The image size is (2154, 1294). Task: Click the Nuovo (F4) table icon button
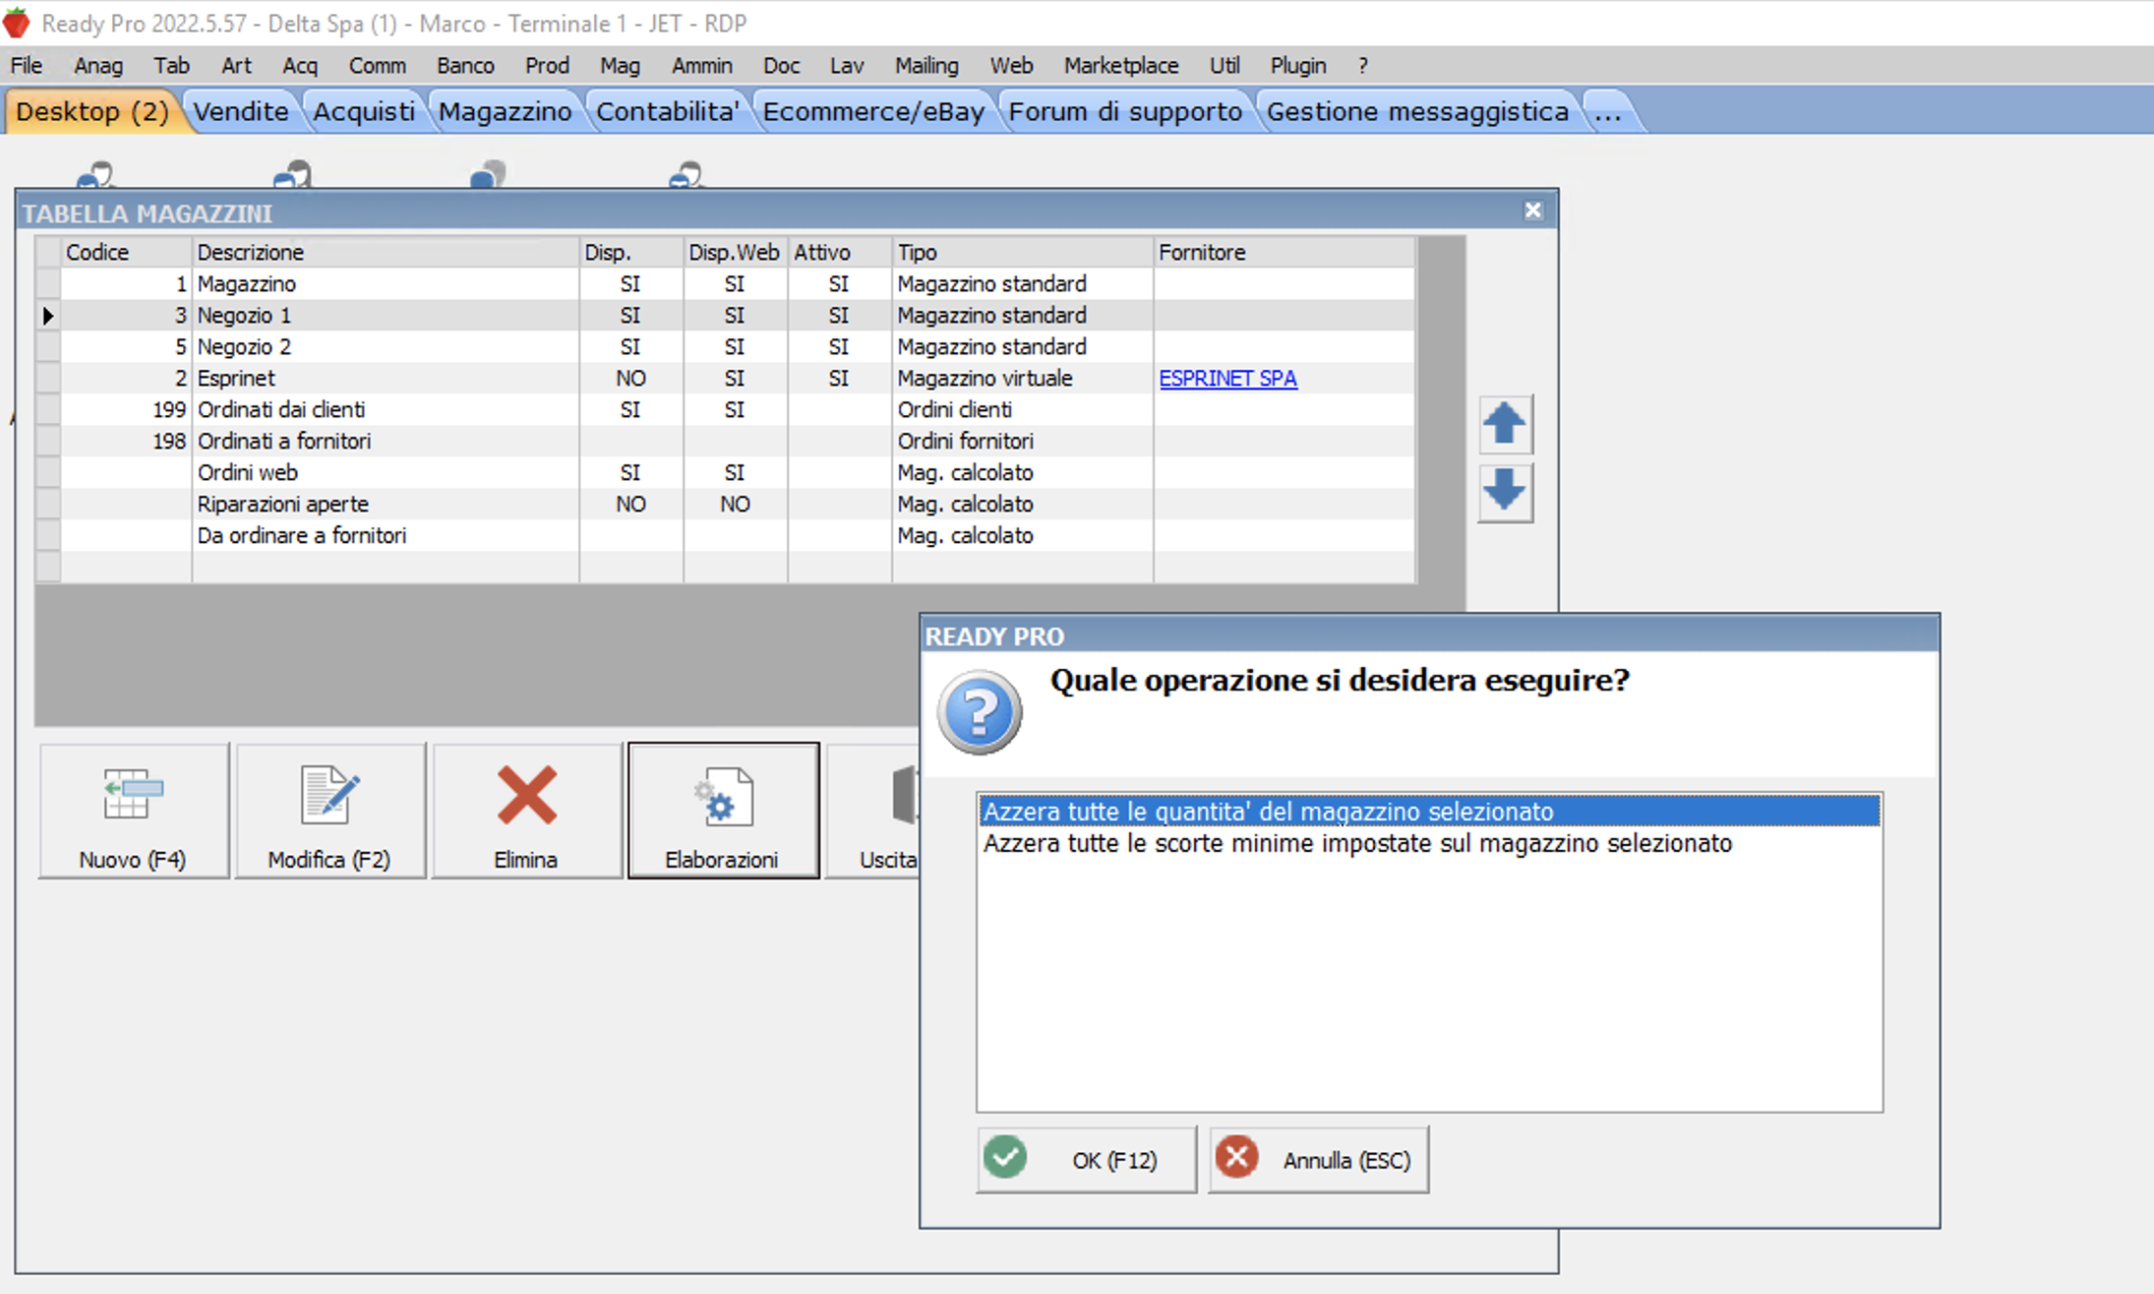(133, 812)
